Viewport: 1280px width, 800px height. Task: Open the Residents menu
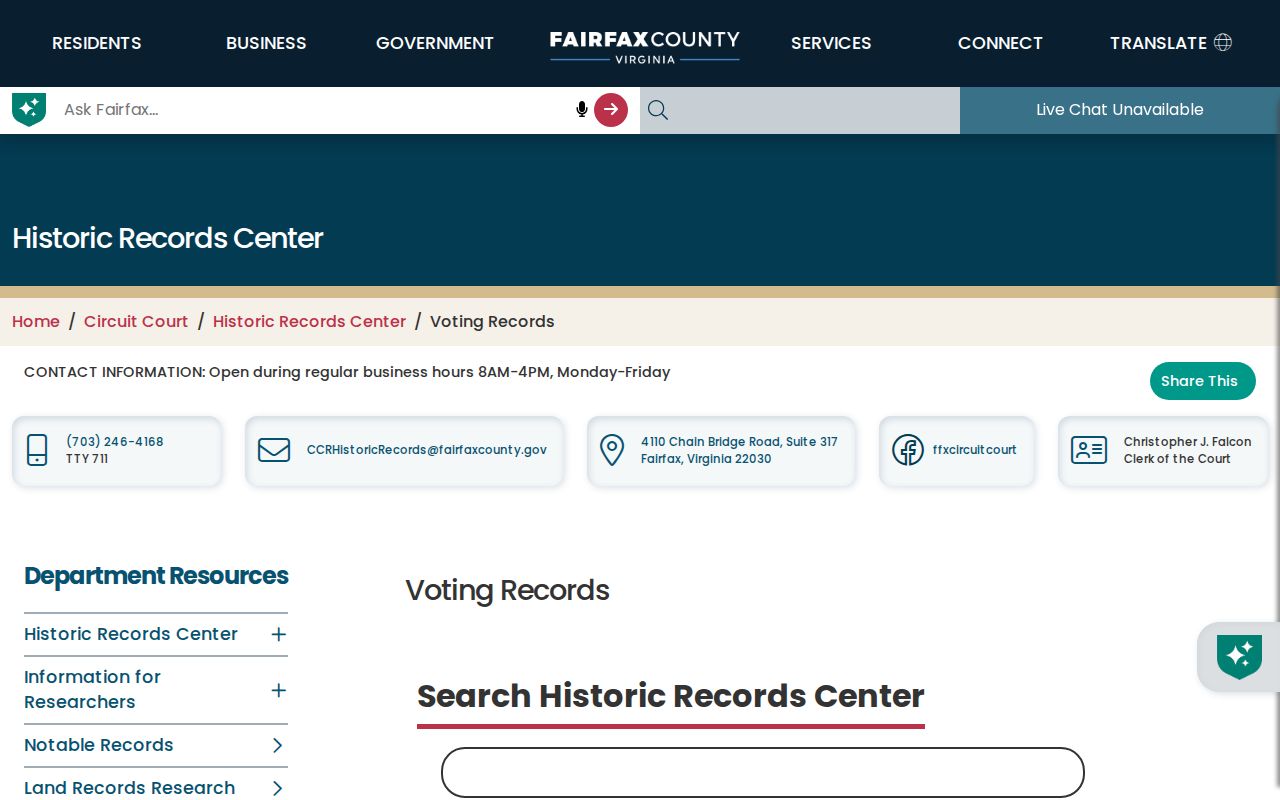point(97,43)
